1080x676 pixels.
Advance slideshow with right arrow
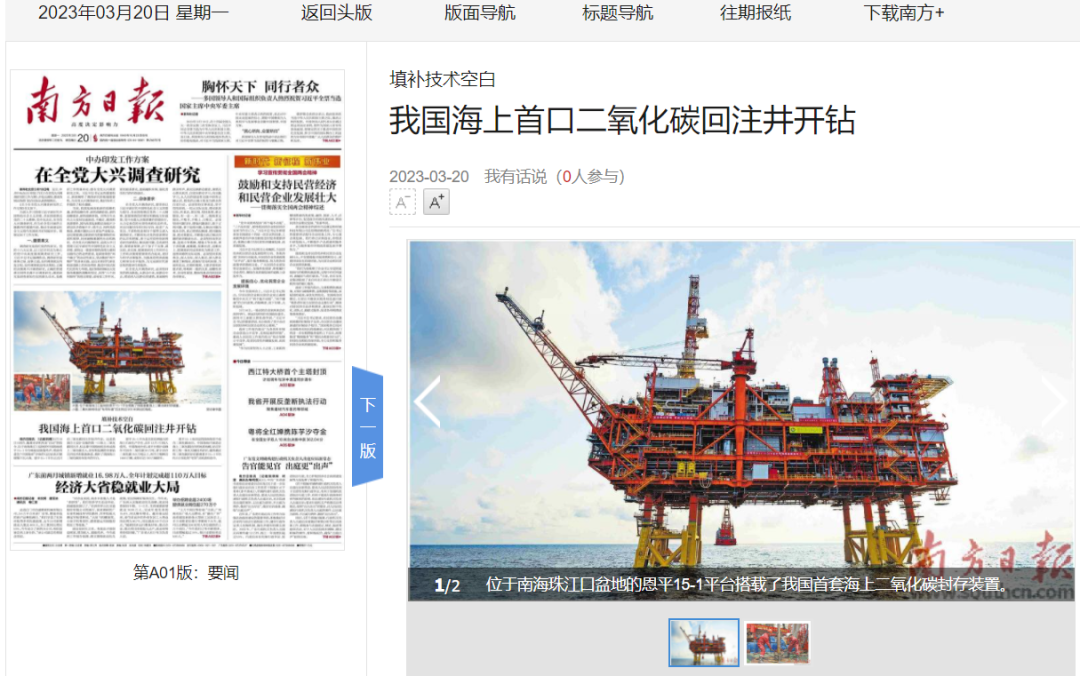point(1055,402)
